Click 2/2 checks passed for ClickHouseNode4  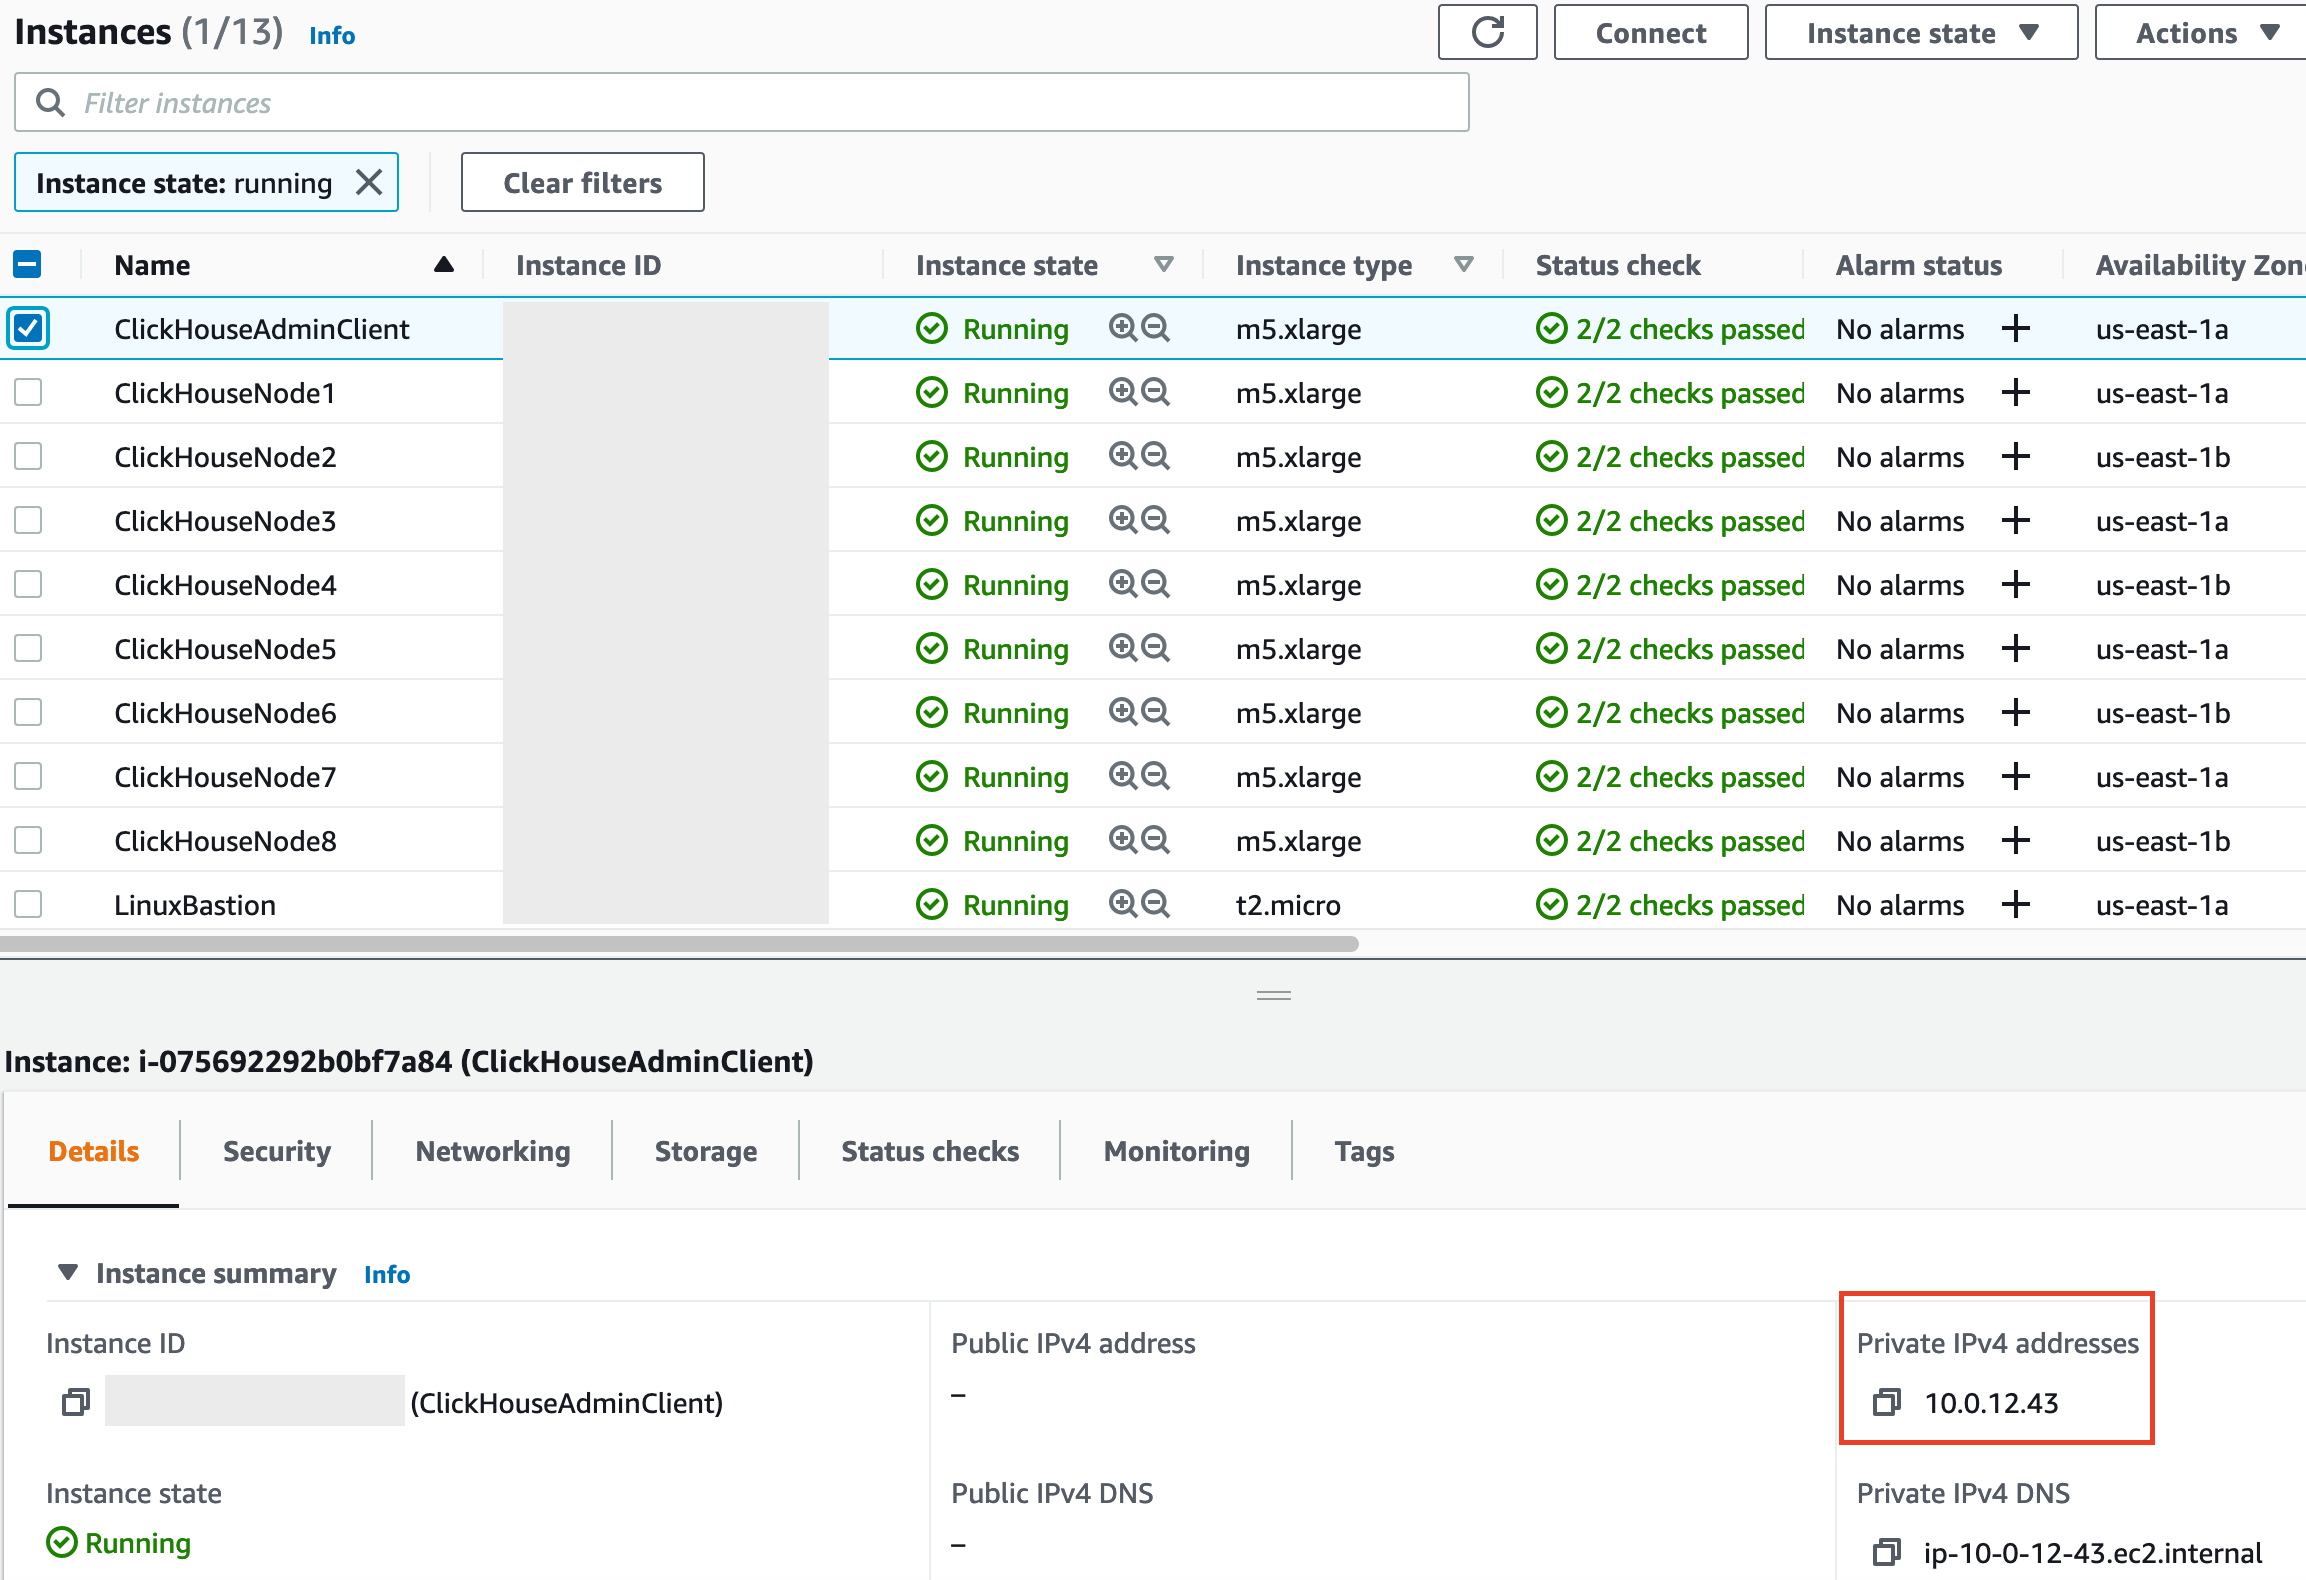tap(1670, 584)
